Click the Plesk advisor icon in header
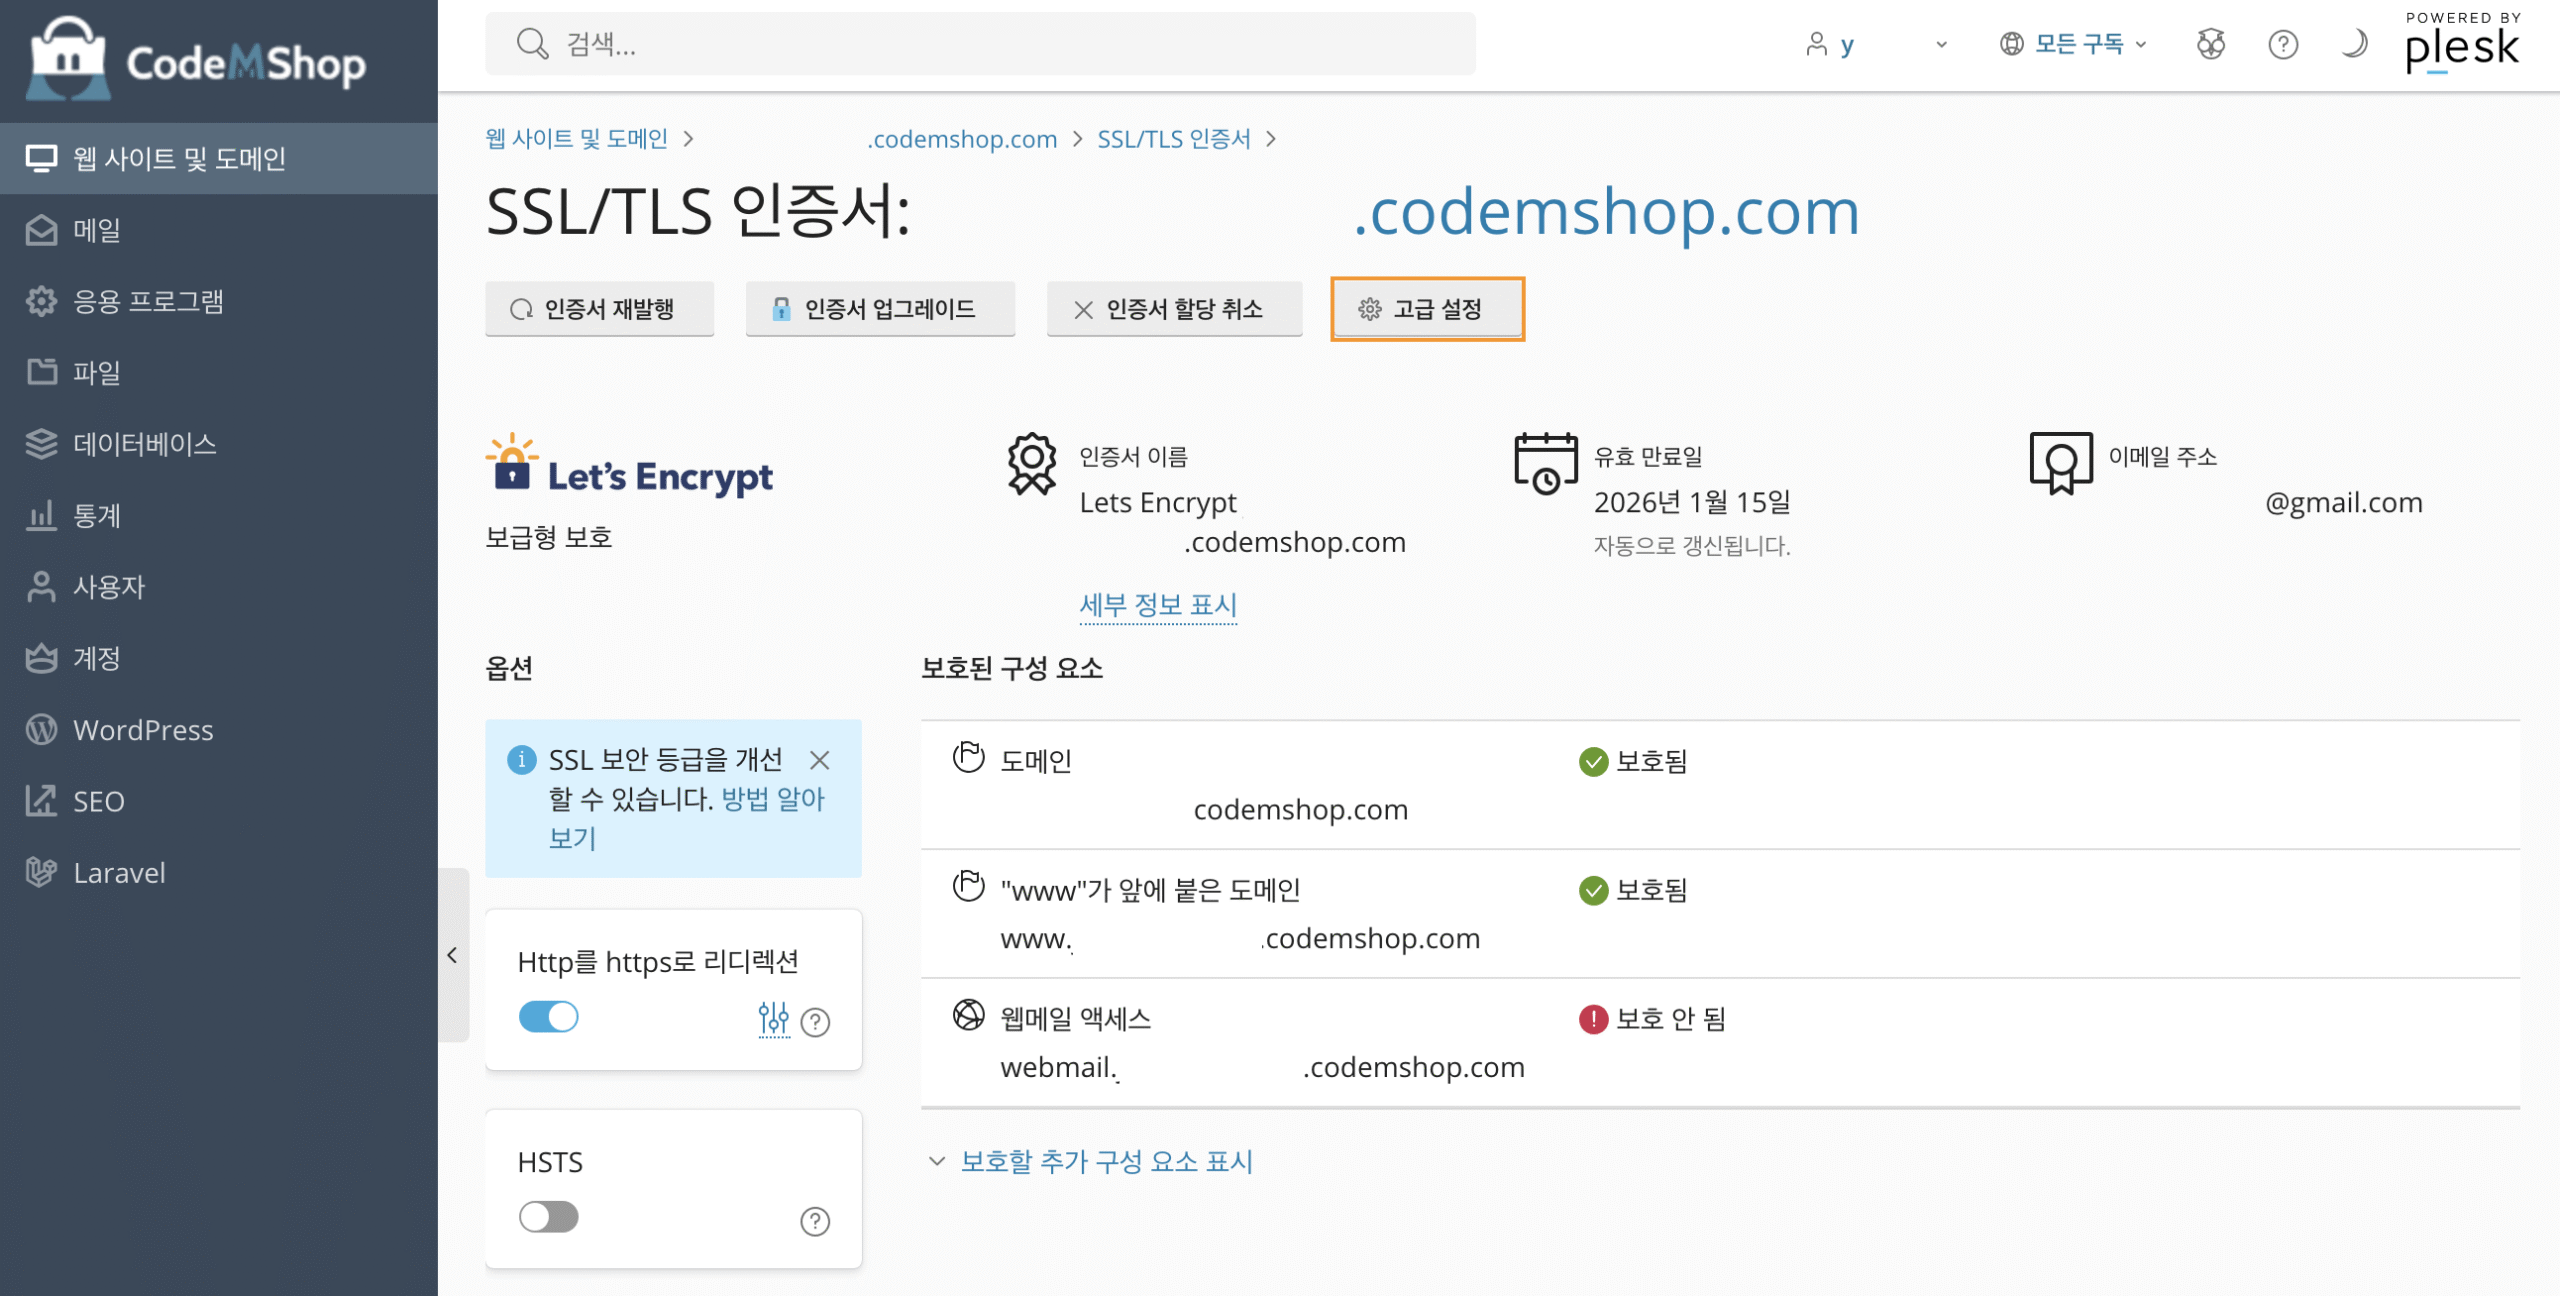The height and width of the screenshot is (1296, 2560). coord(2211,44)
